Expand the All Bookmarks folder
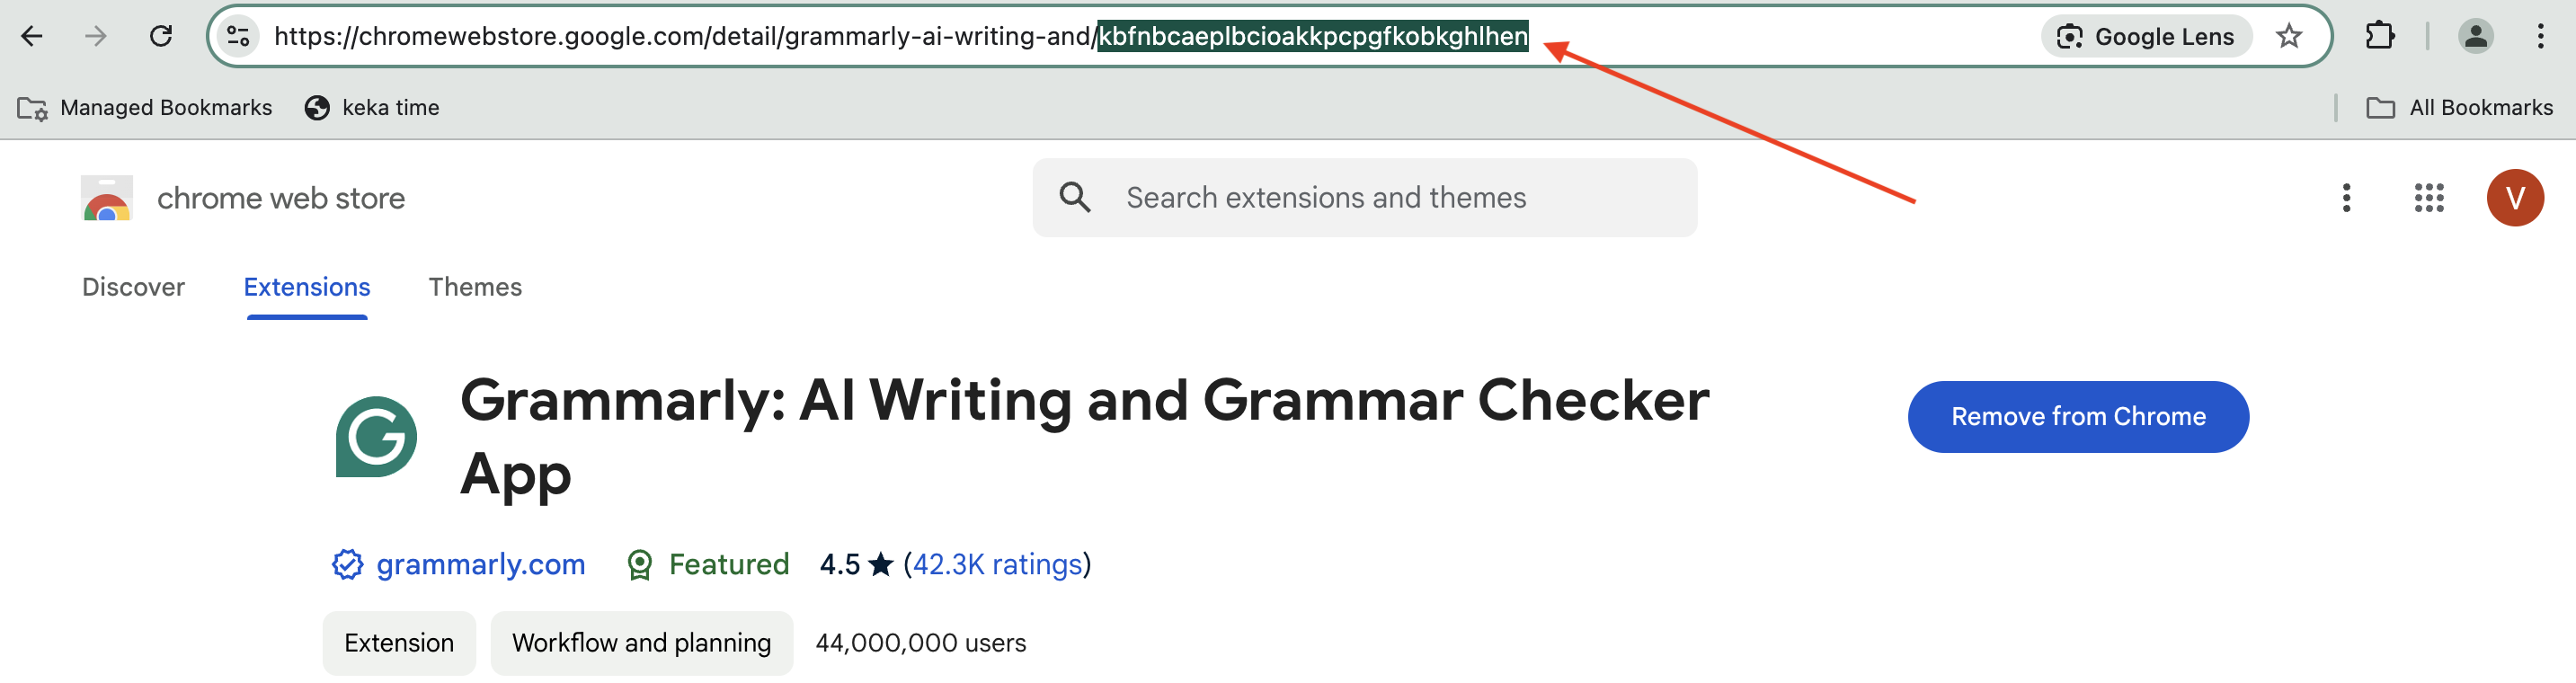Screen dimensions: 2576x683 pyautogui.click(x=2459, y=108)
